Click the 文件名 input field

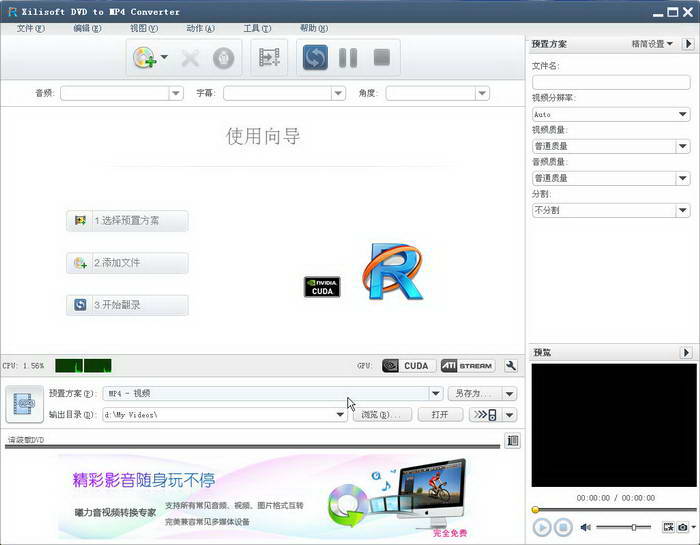click(611, 82)
